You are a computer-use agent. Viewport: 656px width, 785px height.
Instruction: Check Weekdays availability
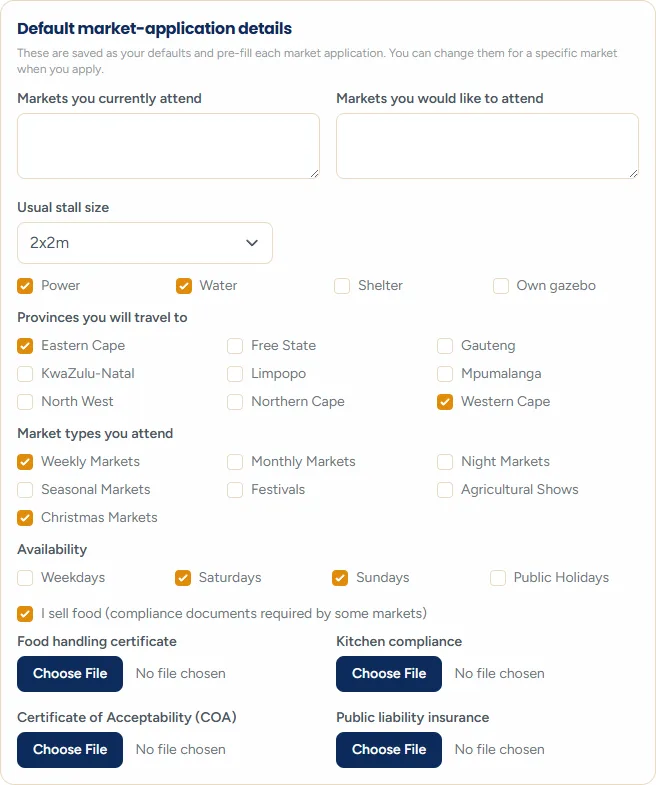[x=25, y=578]
